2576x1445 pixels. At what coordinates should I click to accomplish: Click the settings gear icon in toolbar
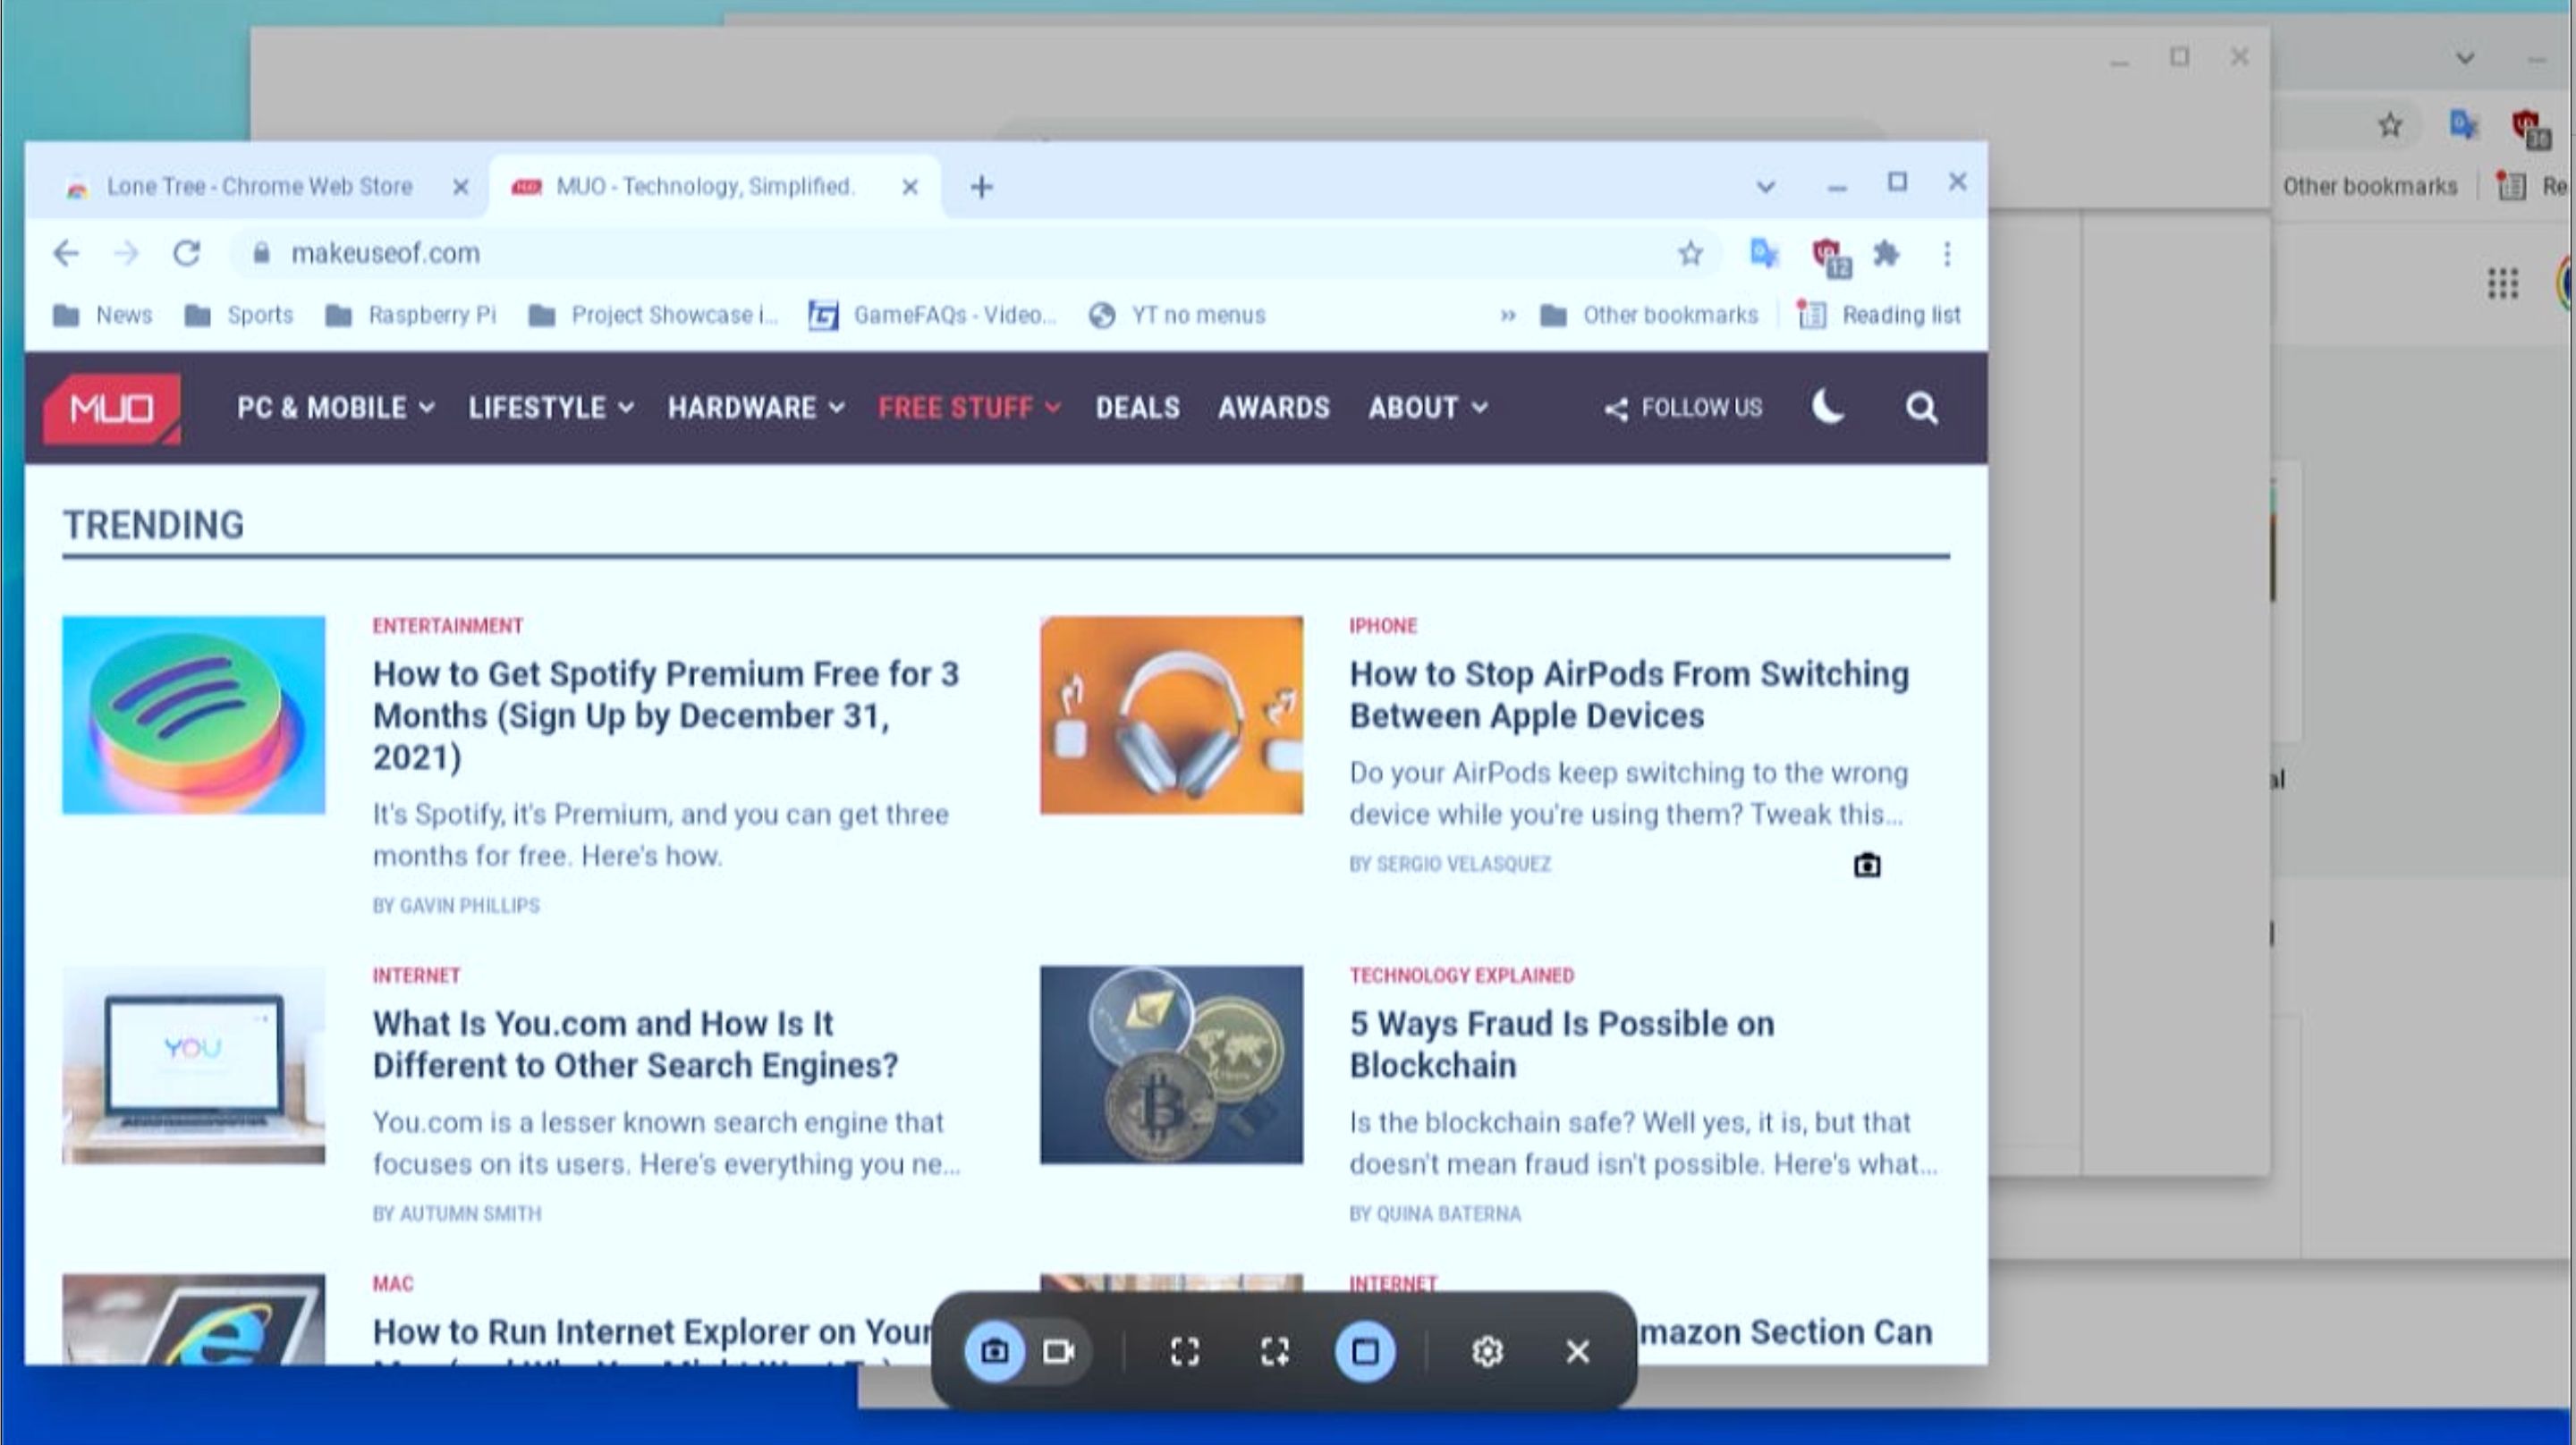[x=1488, y=1351]
